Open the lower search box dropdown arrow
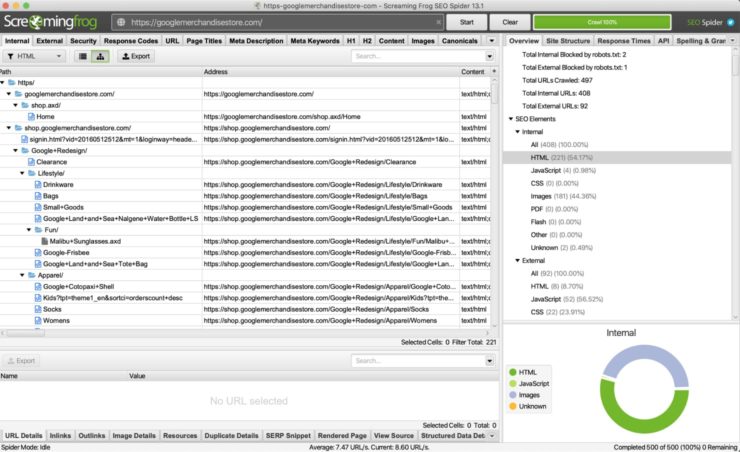Viewport: 740px width, 452px height. coord(489,361)
